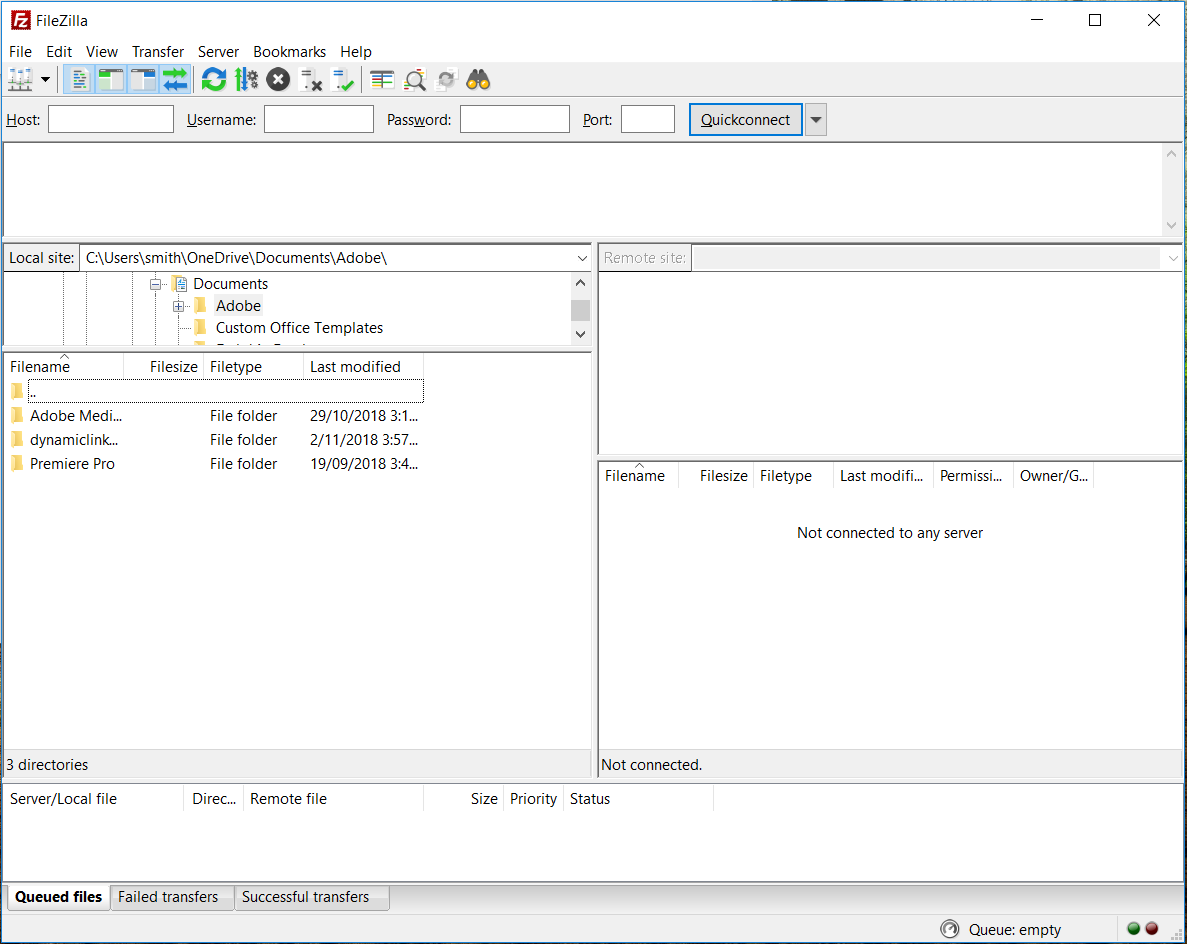Screen dimensions: 1187x944
Task: Toggle remote directory tree display
Action: pyautogui.click(x=142, y=79)
